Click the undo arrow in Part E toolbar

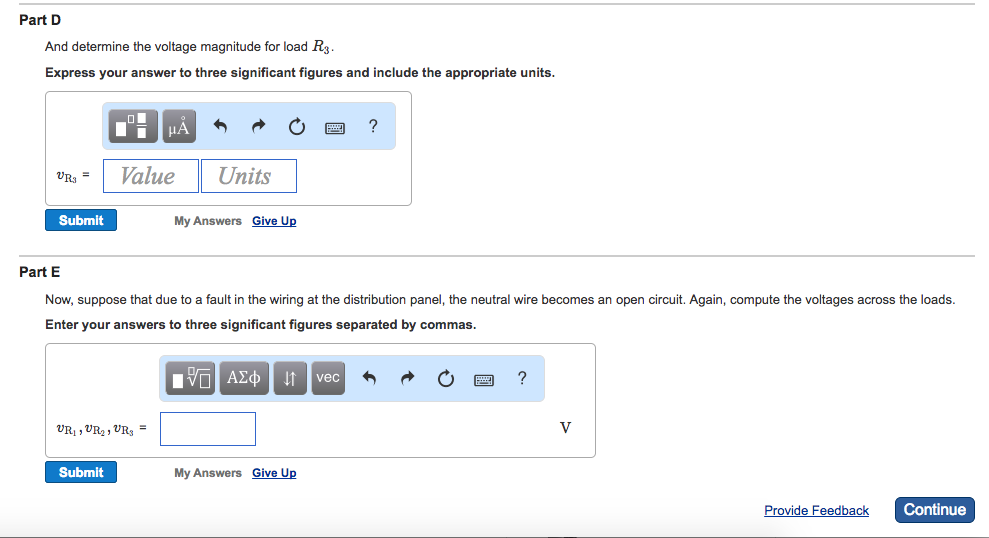point(370,378)
